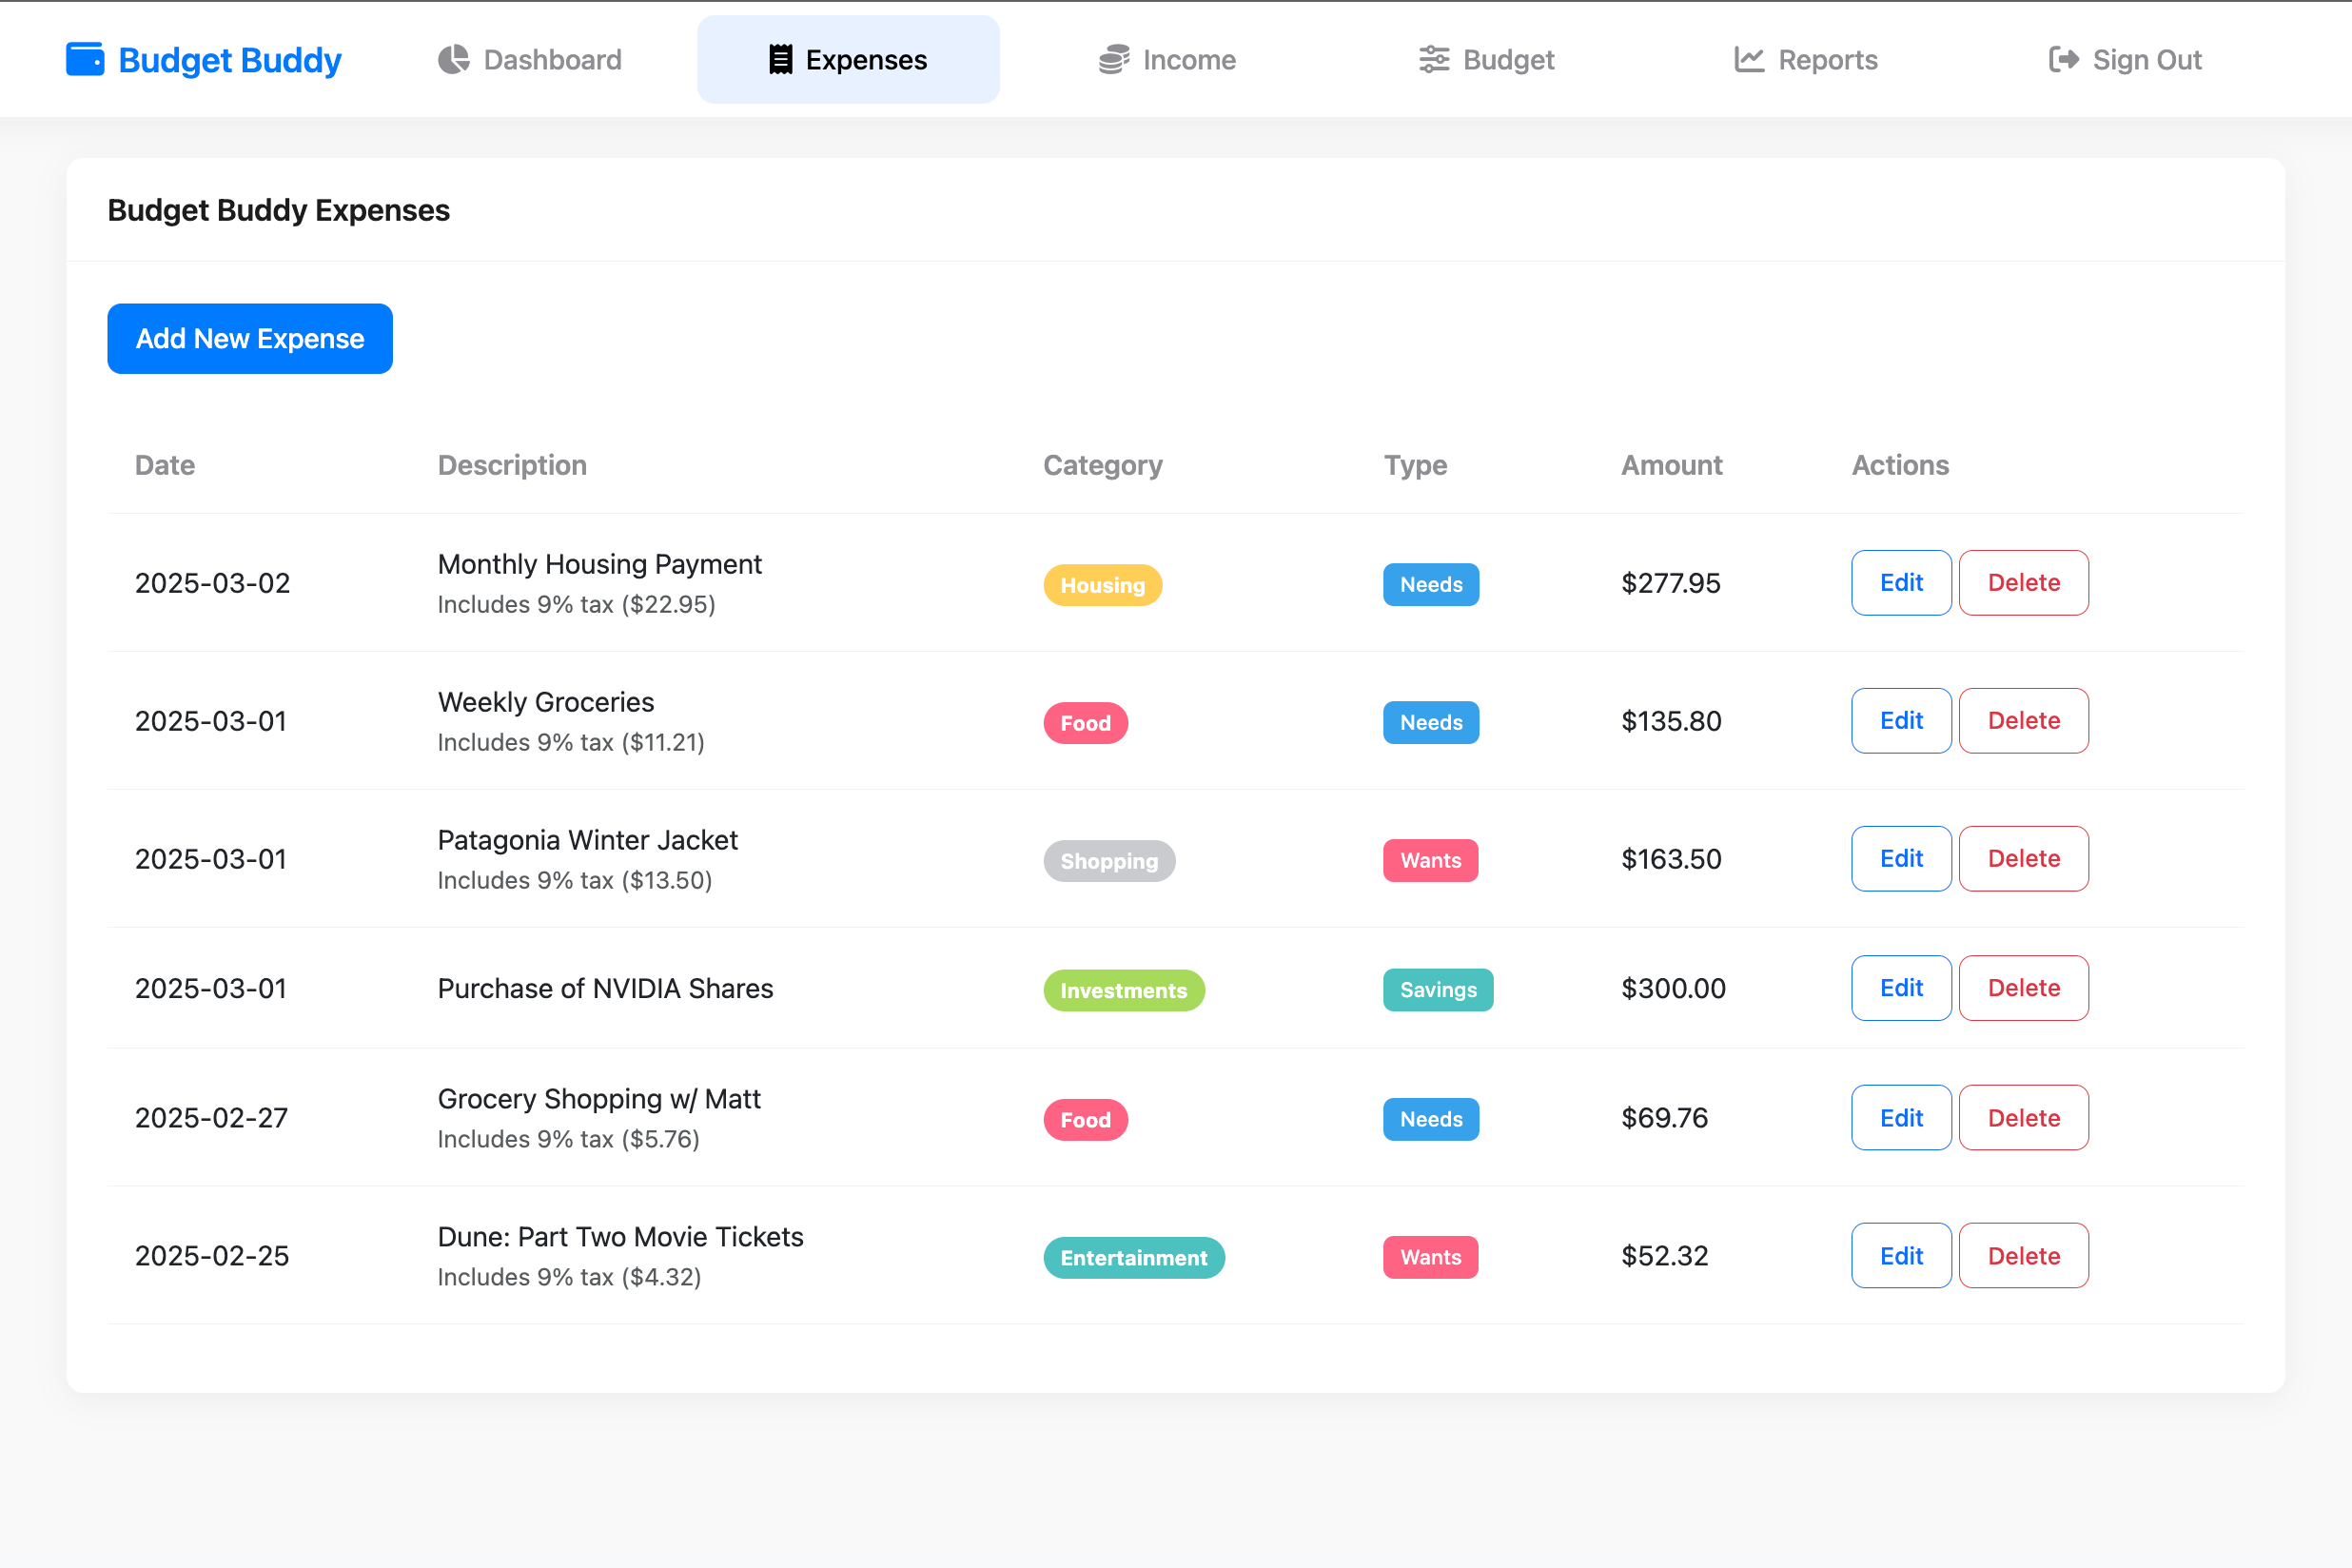
Task: Click the Budget Buddy wallet logo icon
Action: tap(85, 59)
